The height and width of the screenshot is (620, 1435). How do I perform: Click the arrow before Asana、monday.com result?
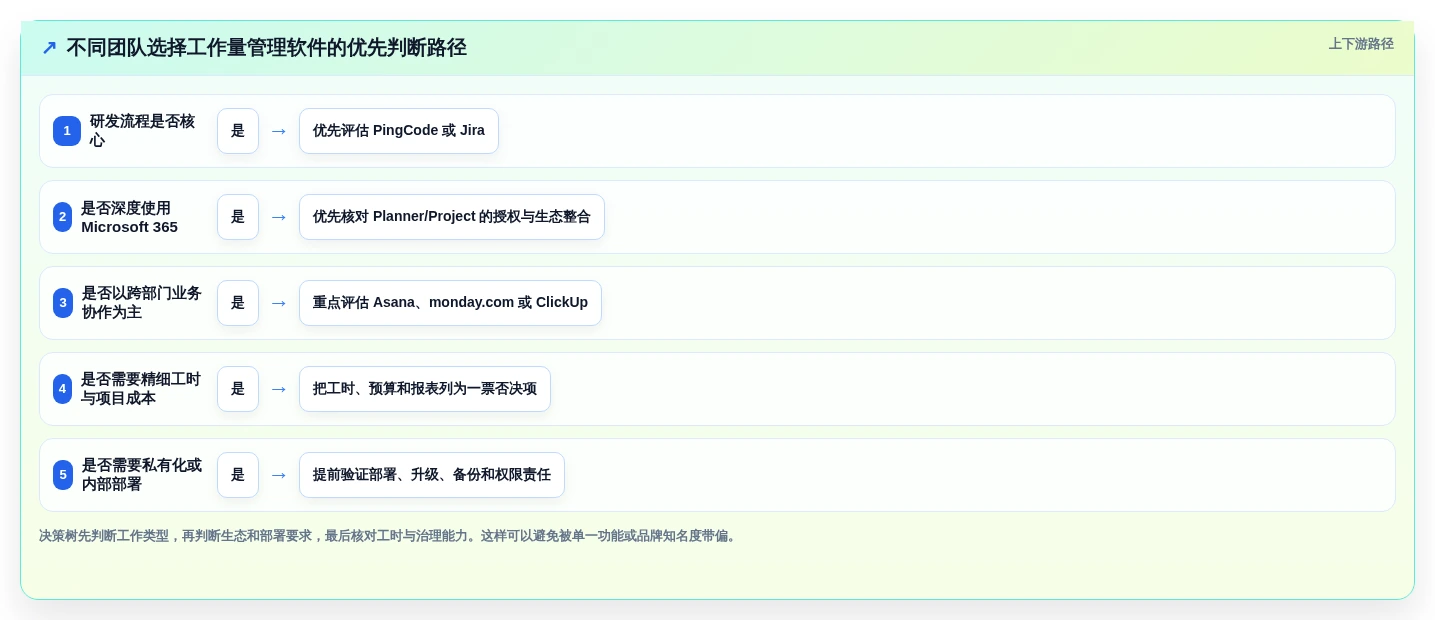[279, 303]
